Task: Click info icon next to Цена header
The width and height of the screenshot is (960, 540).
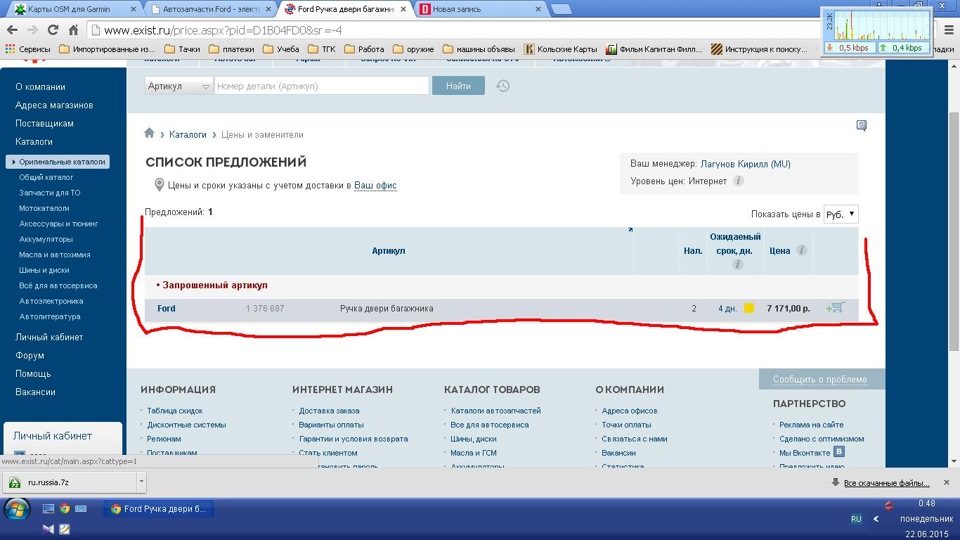Action: pos(801,250)
